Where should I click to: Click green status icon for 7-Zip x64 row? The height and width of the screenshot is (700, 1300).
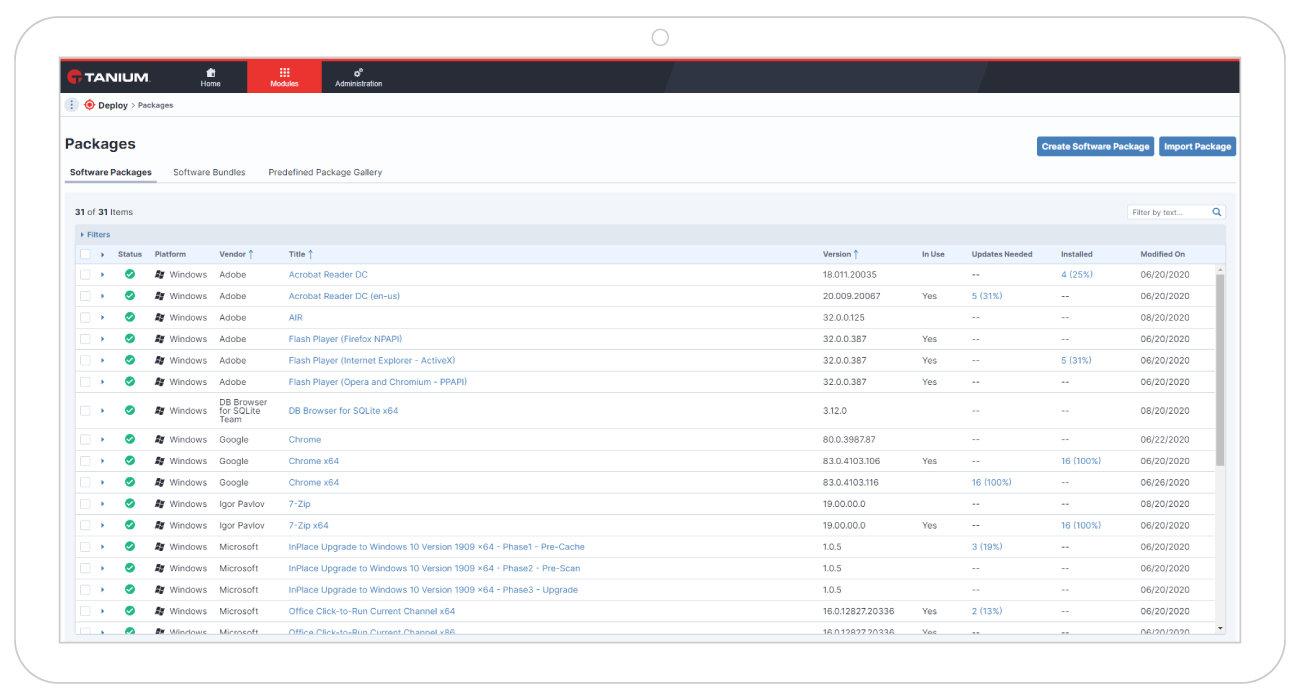(x=130, y=525)
